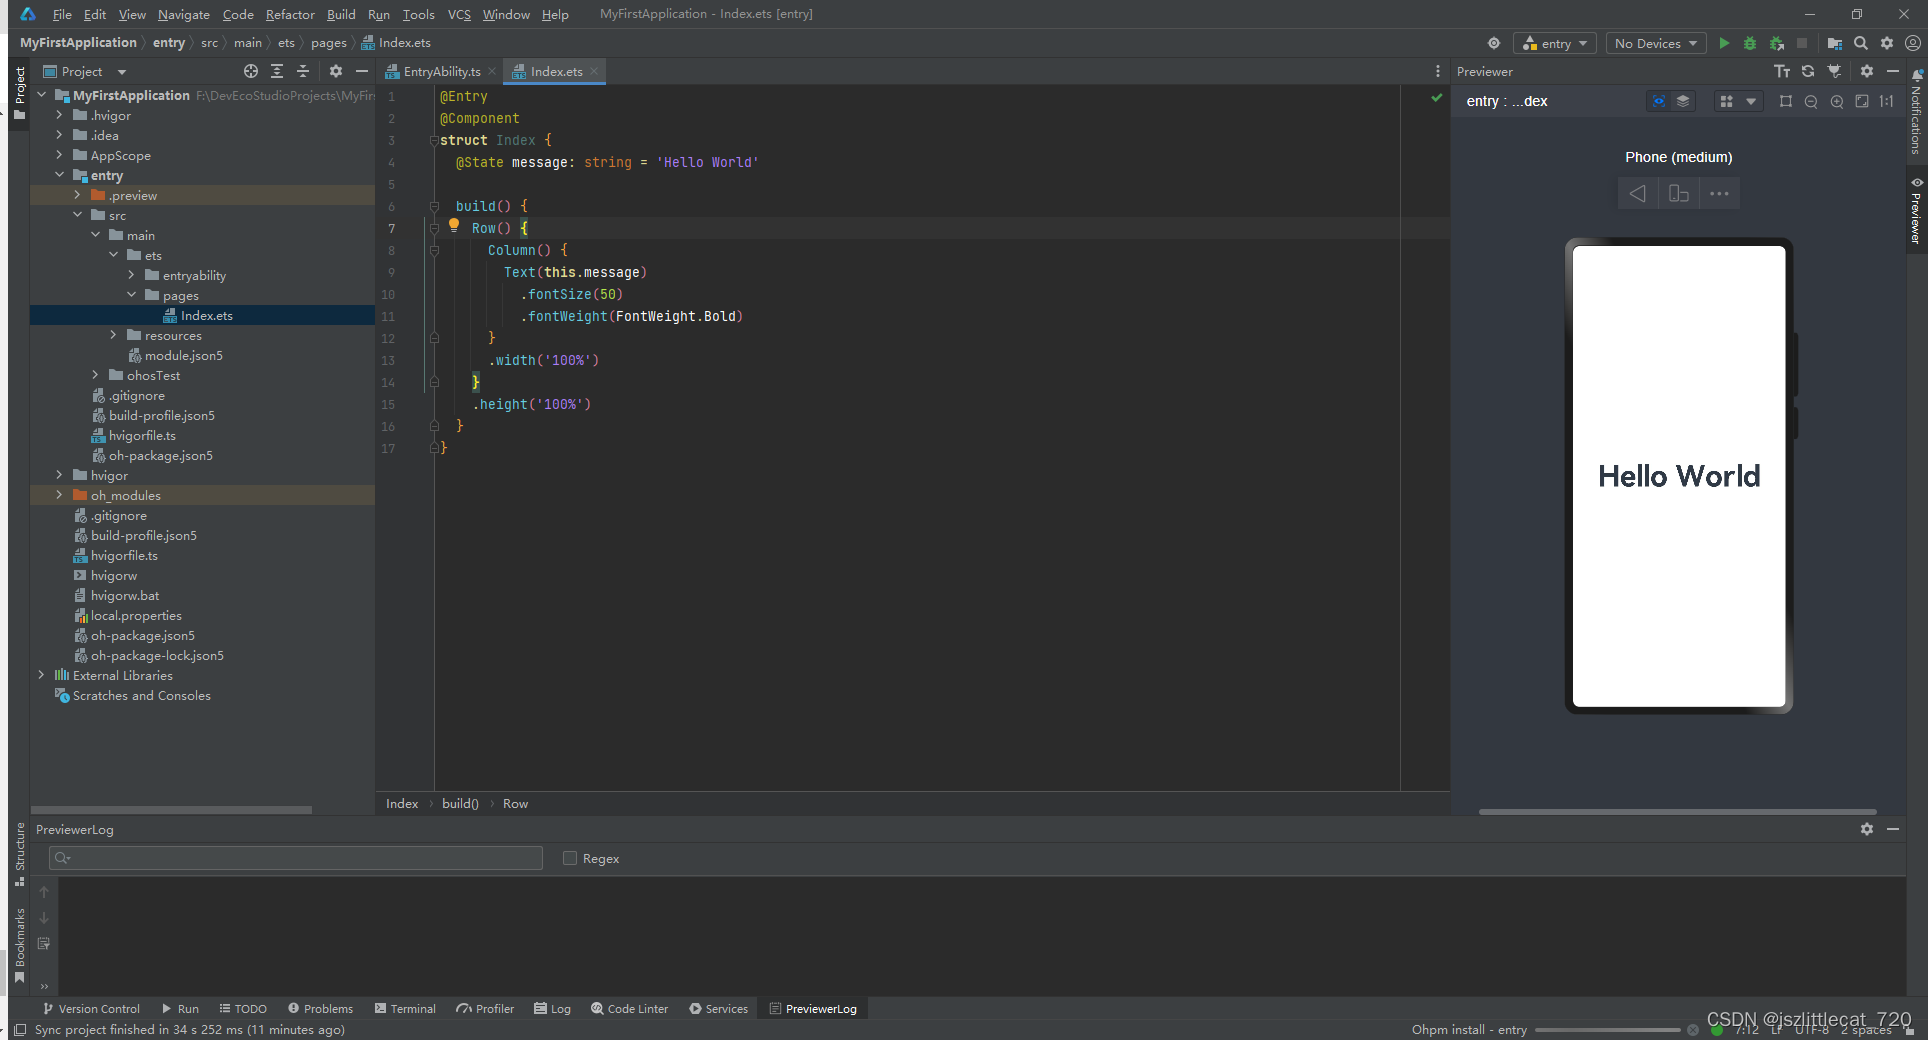Screen dimensions: 1928x1040
Task: Zoom out in the Previewer
Action: (1811, 101)
